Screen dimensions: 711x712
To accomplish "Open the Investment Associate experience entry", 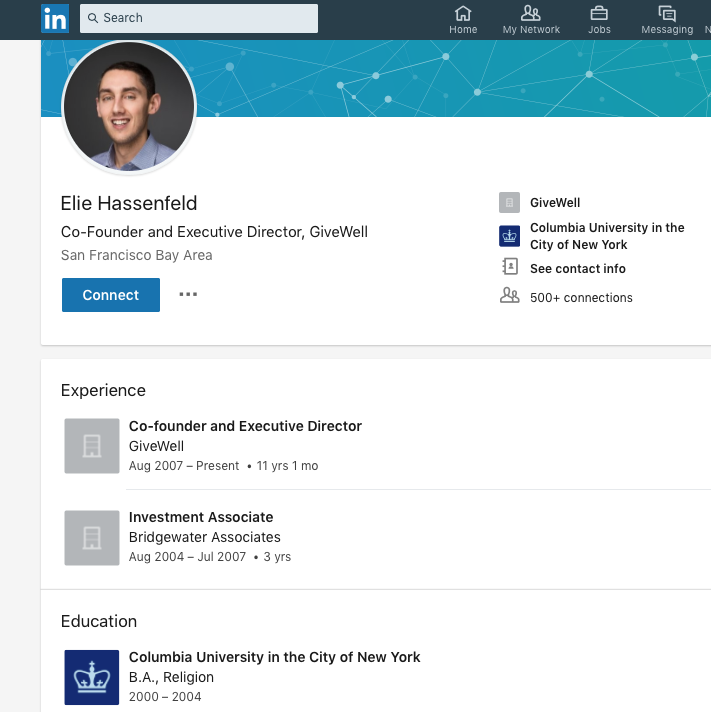I will [x=201, y=517].
